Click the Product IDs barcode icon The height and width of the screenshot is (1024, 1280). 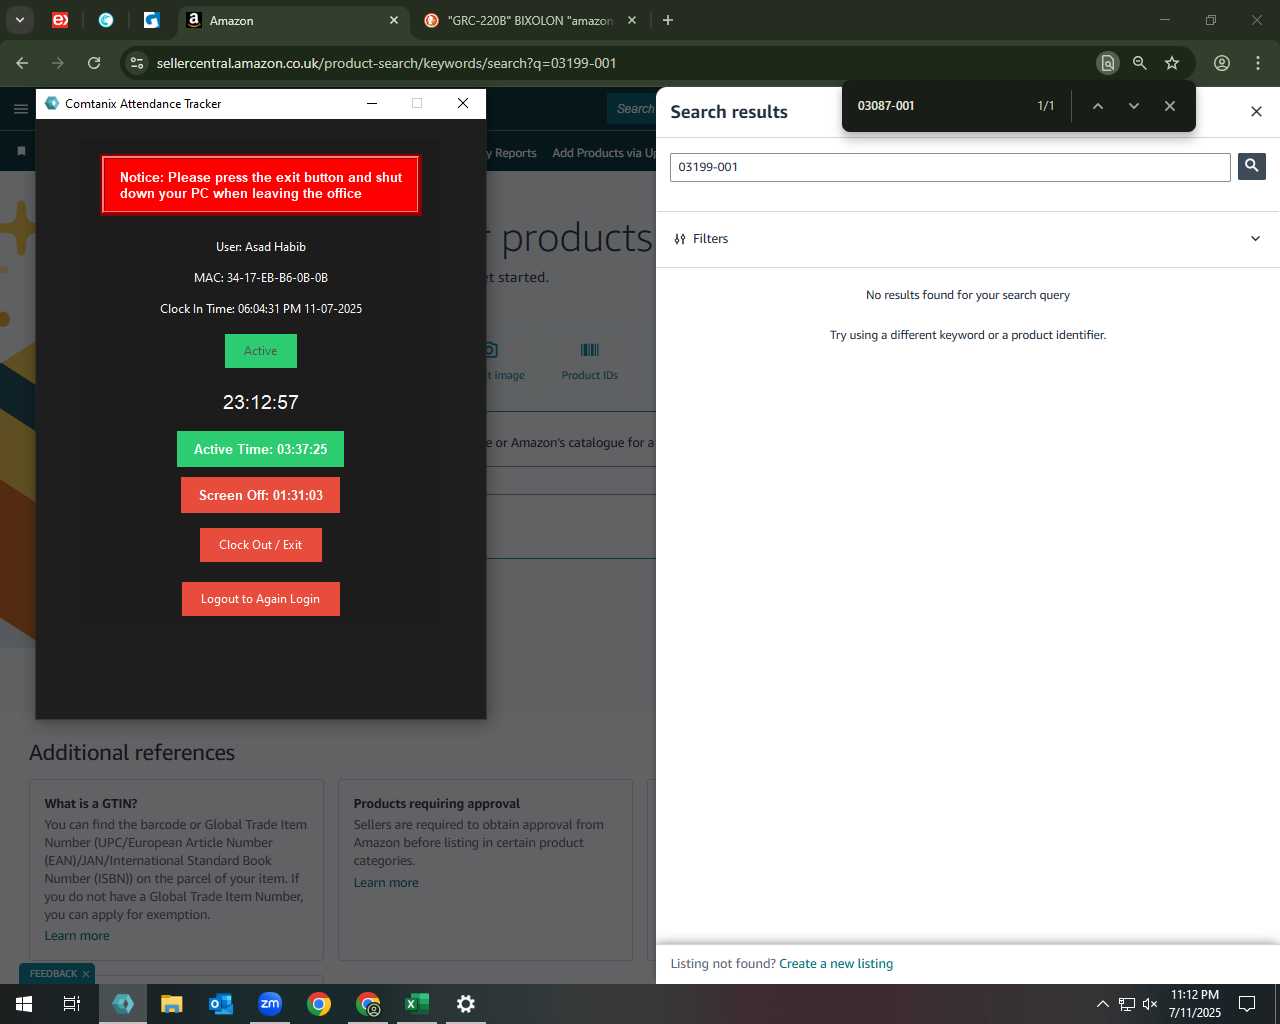590,350
